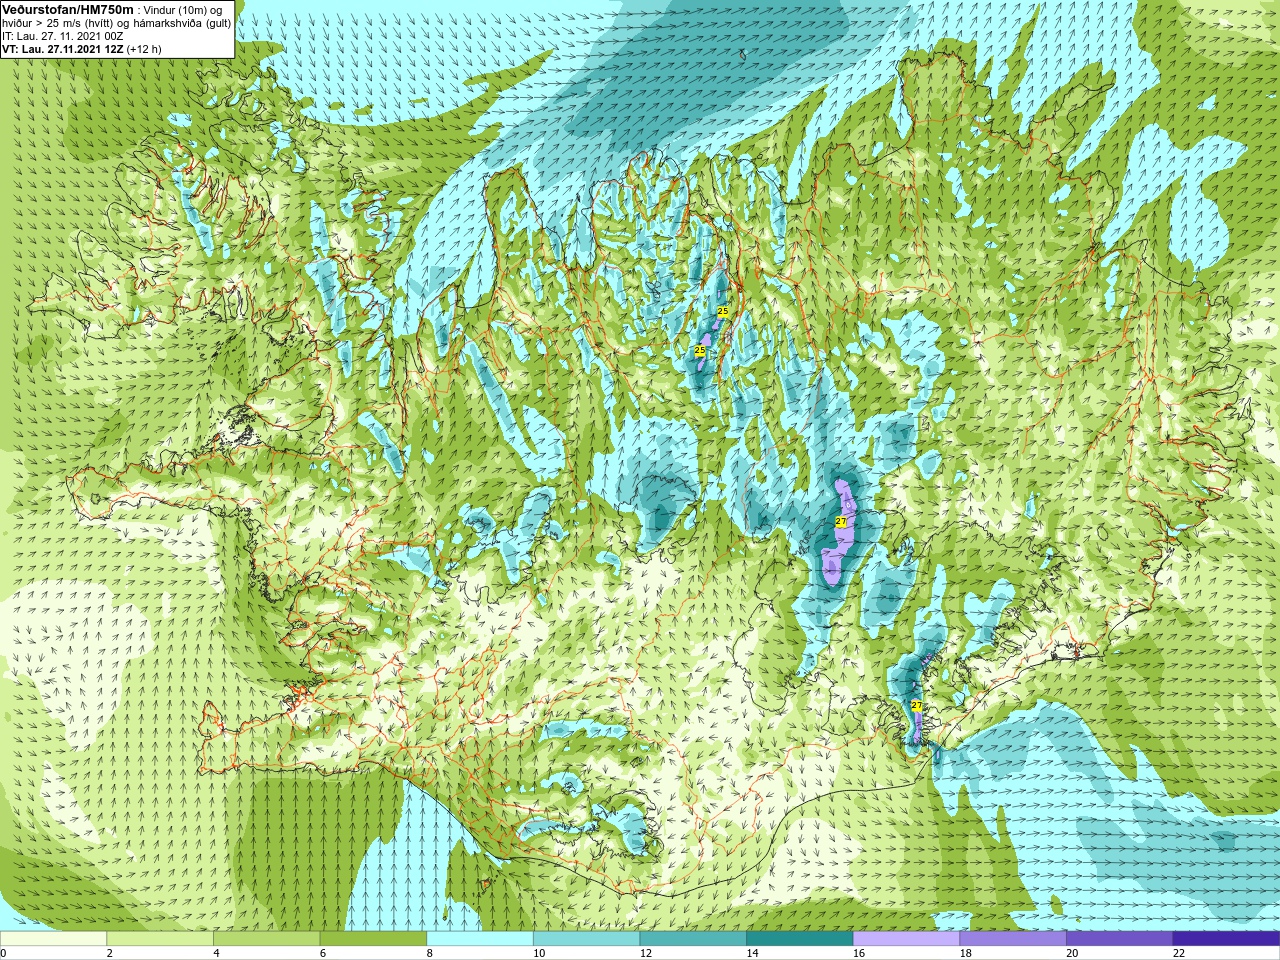Viewport: 1280px width, 960px height.
Task: Select the 'IT: Lau. 27. 11. 2021 00Z' line
Action: click(x=63, y=36)
